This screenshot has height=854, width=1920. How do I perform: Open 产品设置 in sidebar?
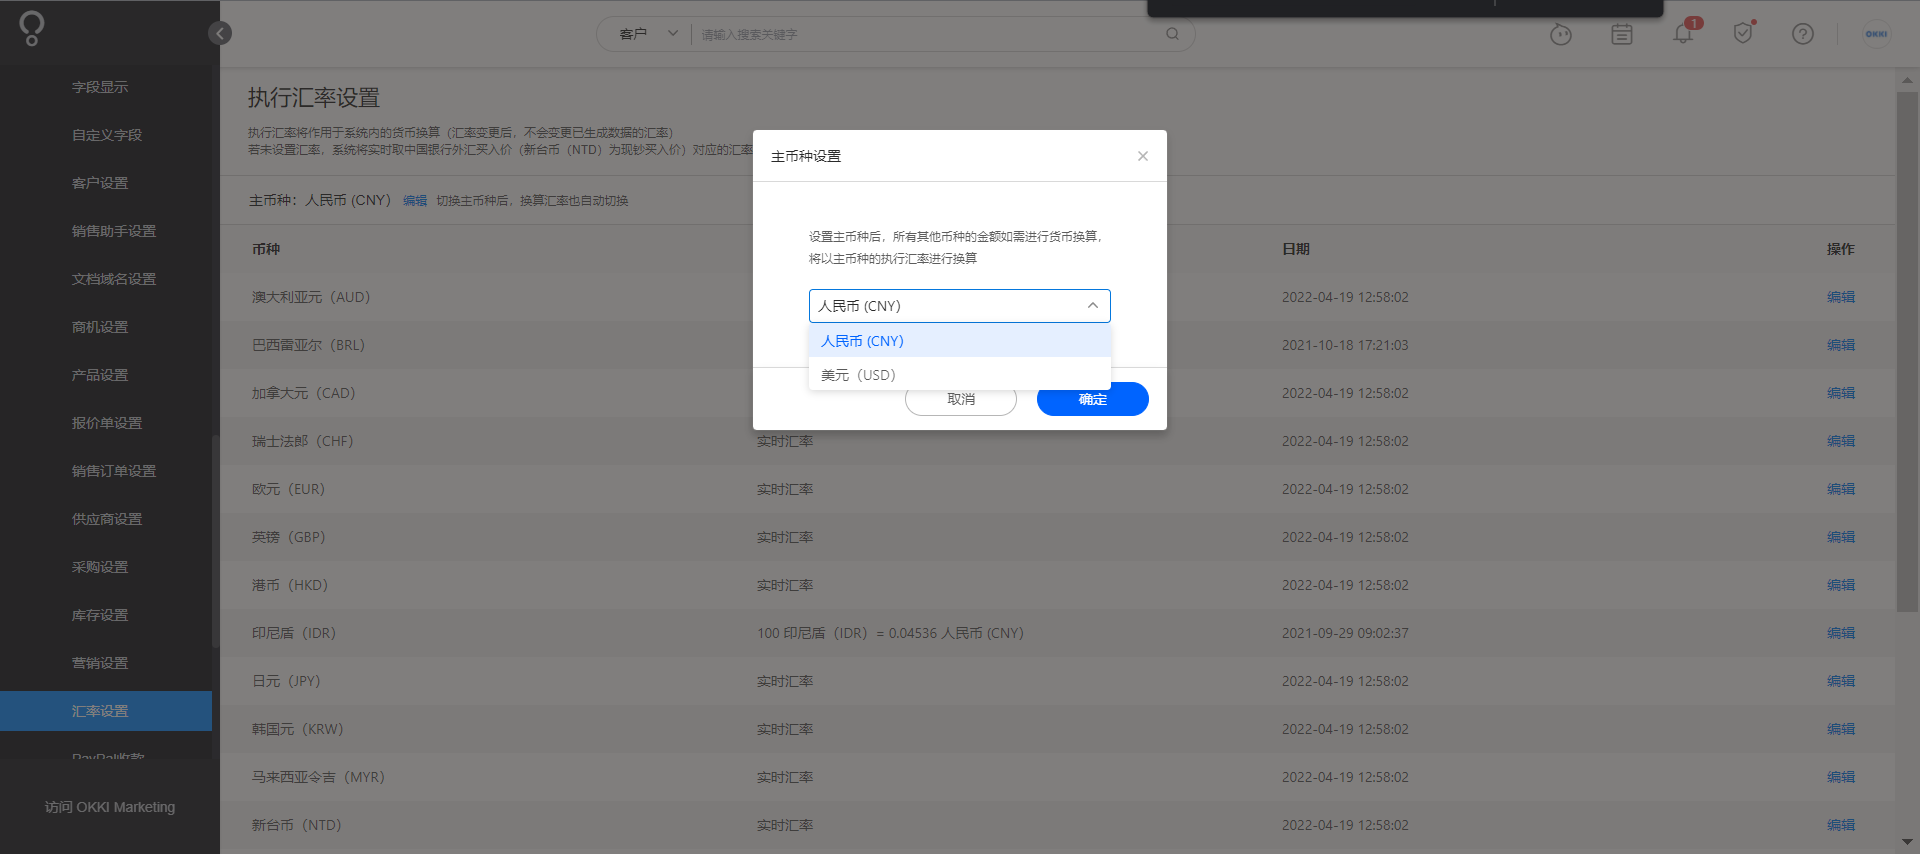(100, 375)
